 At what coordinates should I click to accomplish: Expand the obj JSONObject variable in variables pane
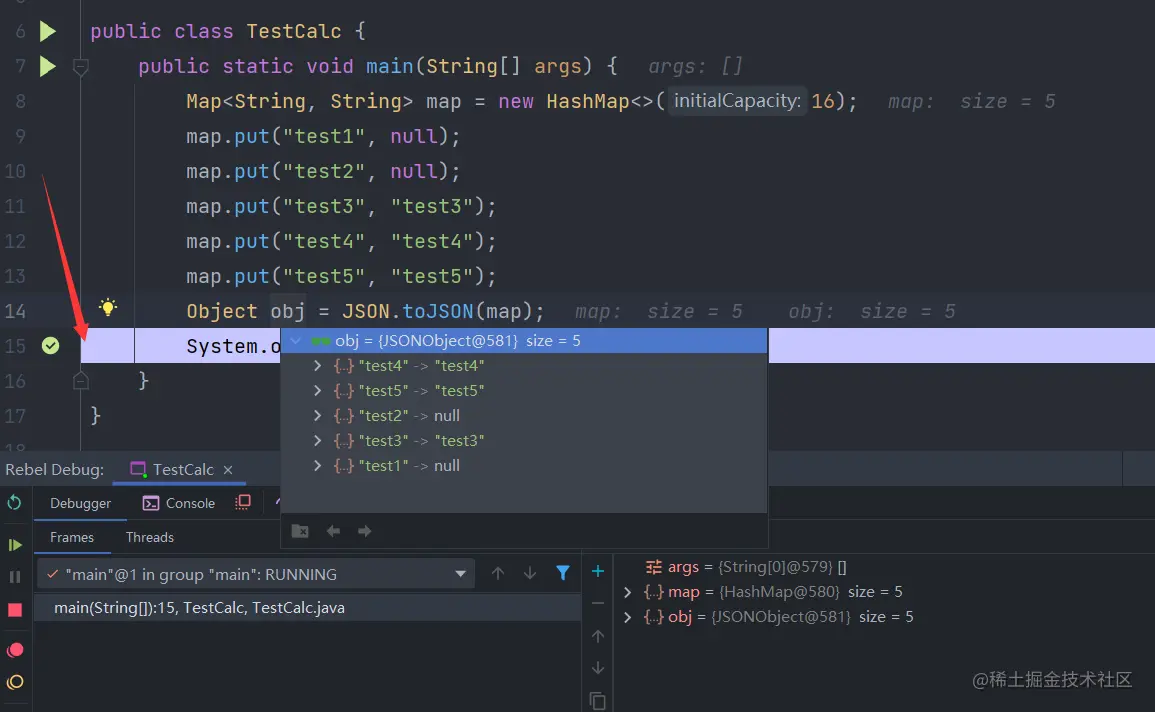[x=628, y=617]
